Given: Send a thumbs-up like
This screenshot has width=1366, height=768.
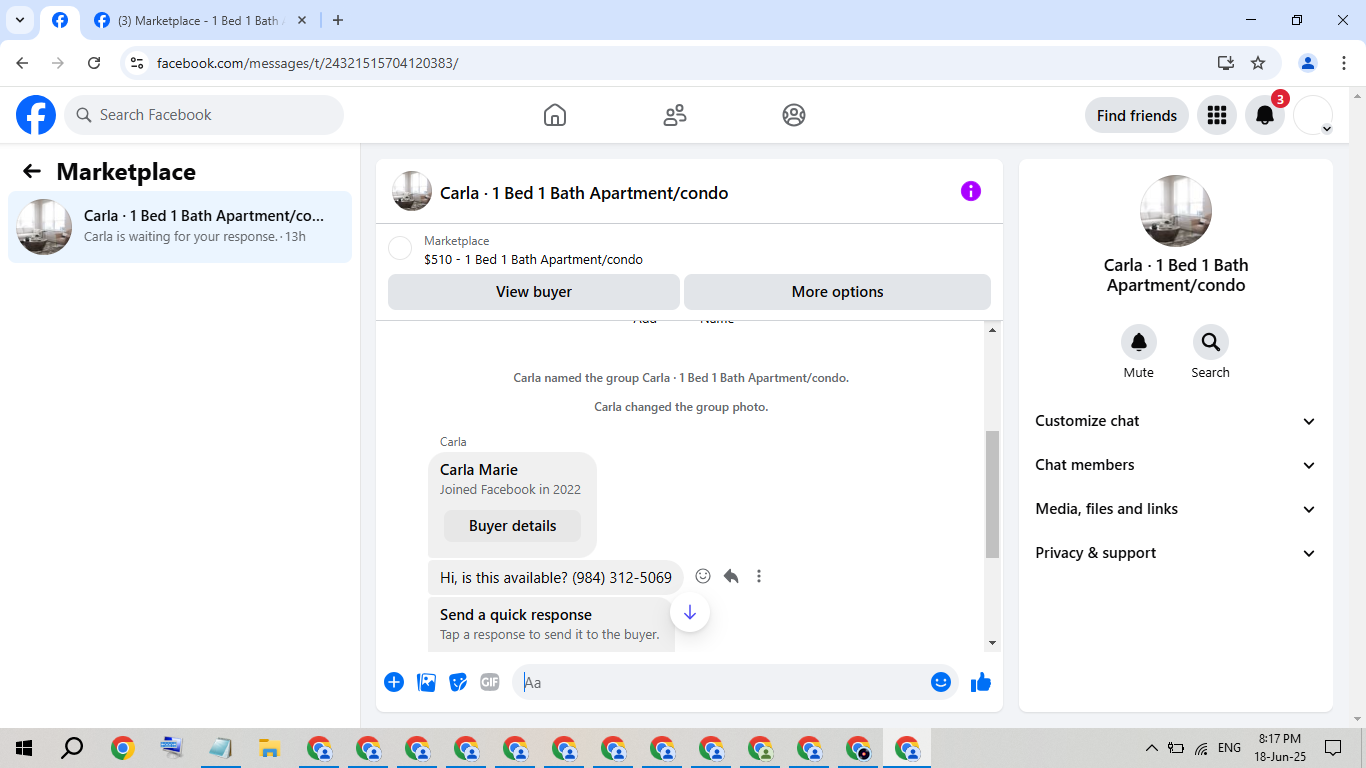Looking at the screenshot, I should [981, 682].
